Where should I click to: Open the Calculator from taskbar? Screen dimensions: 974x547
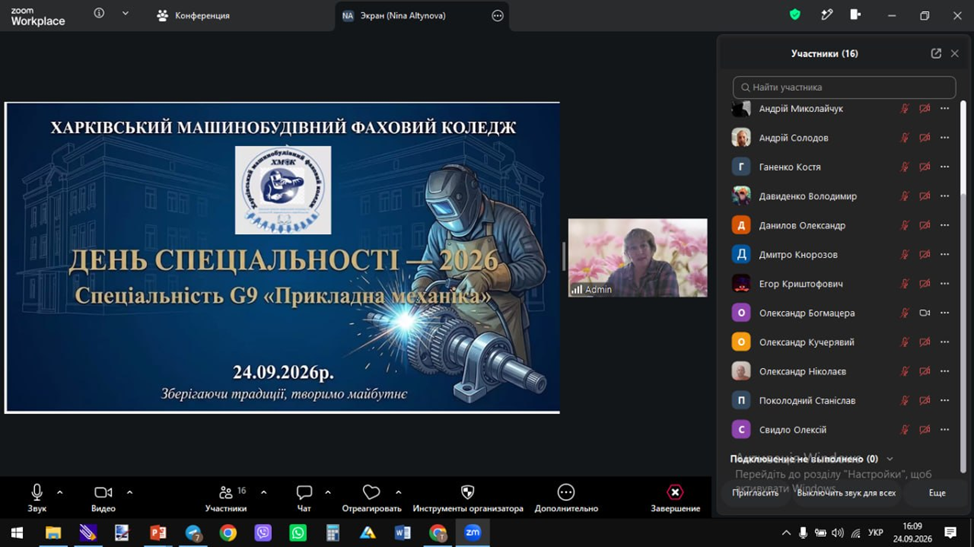pyautogui.click(x=333, y=533)
